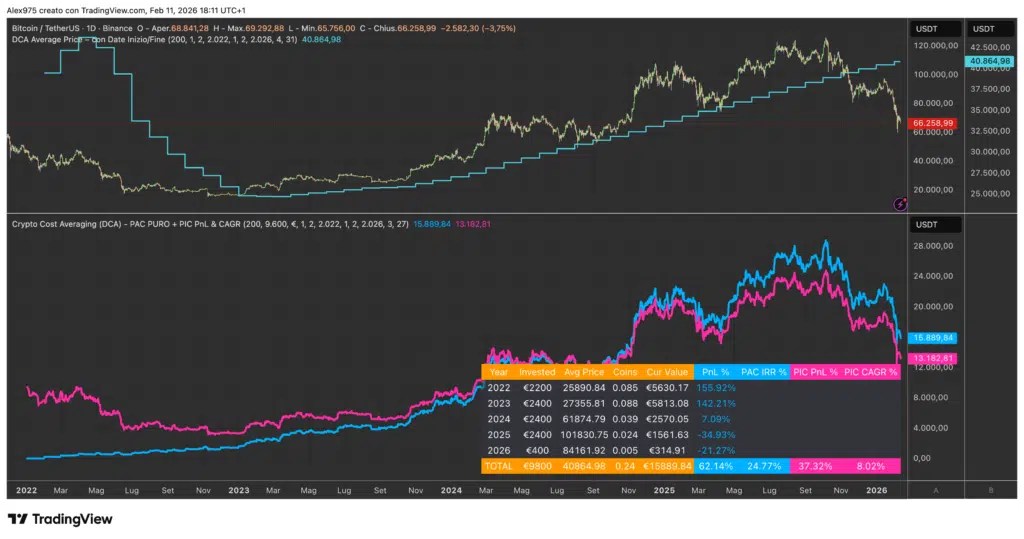
Task: Click the blue 15.889,84 PAC value label
Action: [933, 338]
